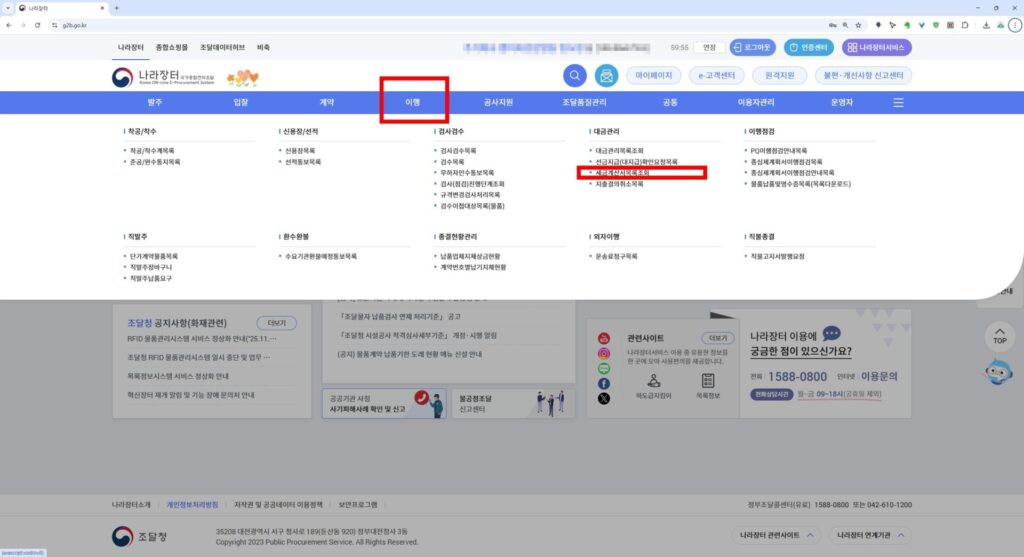Open 납품업체지체상금현황 link

[470, 257]
